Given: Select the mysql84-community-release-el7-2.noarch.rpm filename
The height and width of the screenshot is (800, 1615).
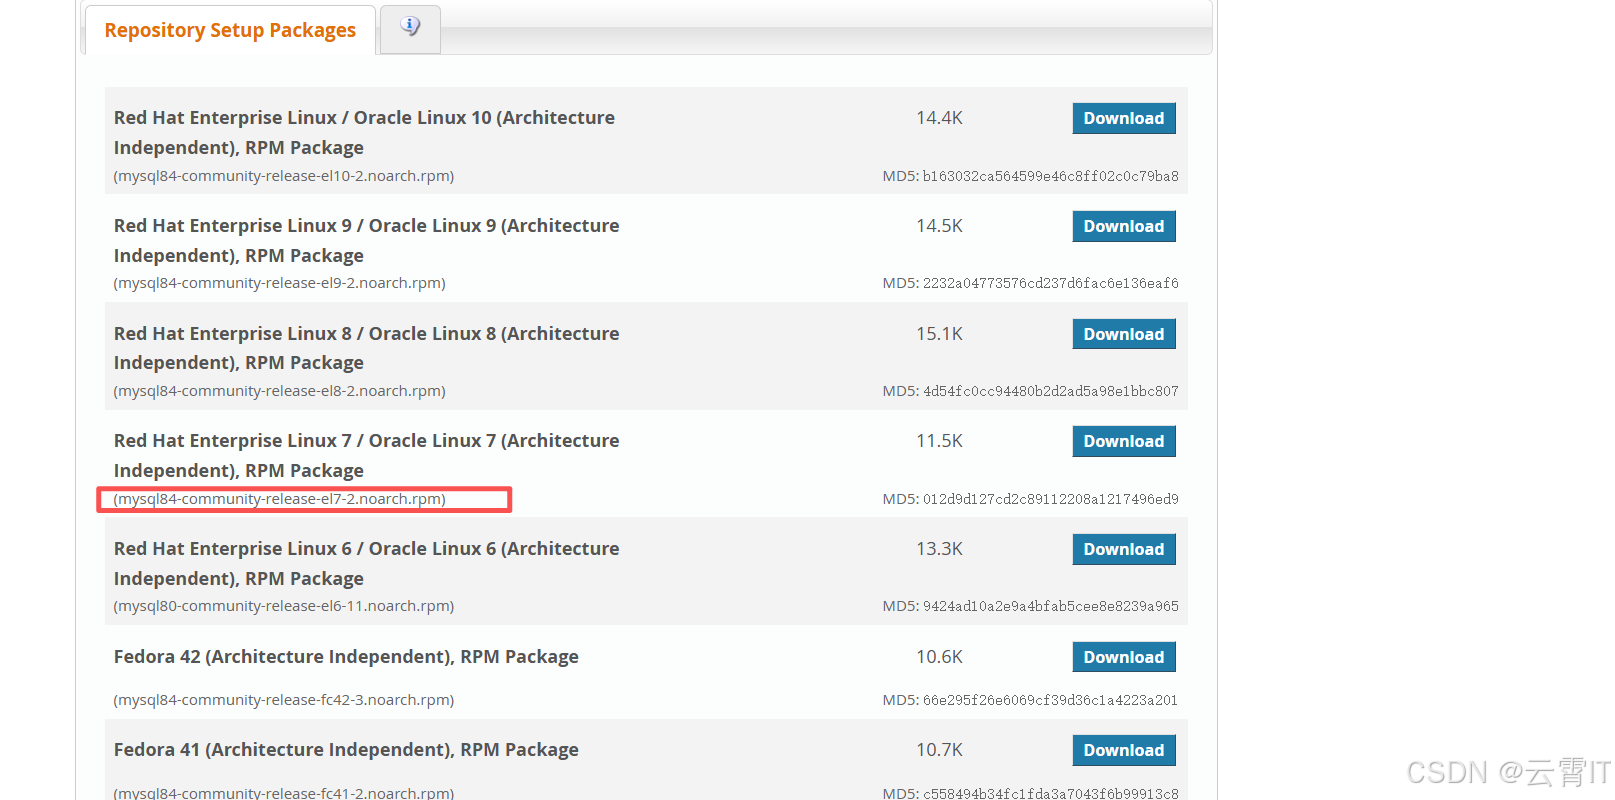Looking at the screenshot, I should click(280, 499).
